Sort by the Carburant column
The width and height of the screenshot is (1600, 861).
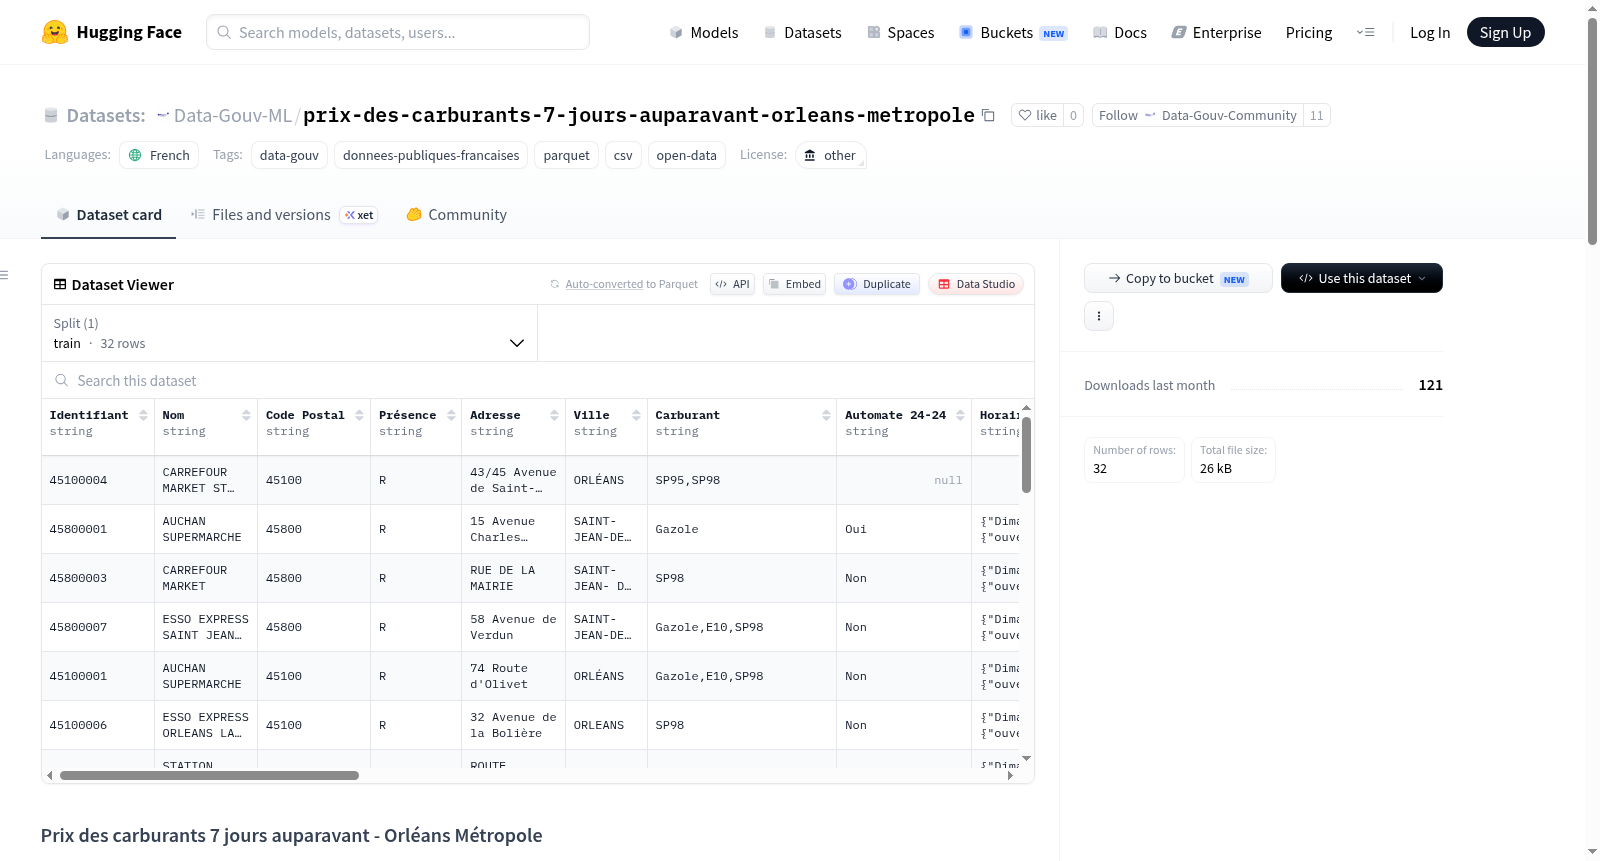tap(827, 415)
